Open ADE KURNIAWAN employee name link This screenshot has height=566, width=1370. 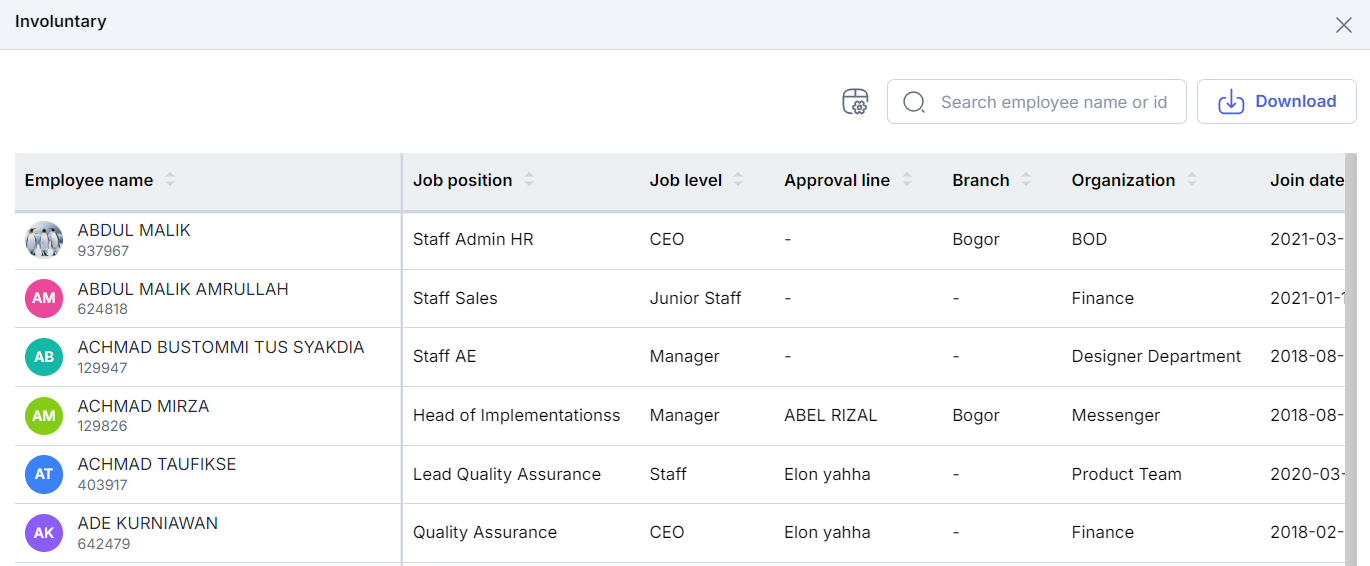148,523
